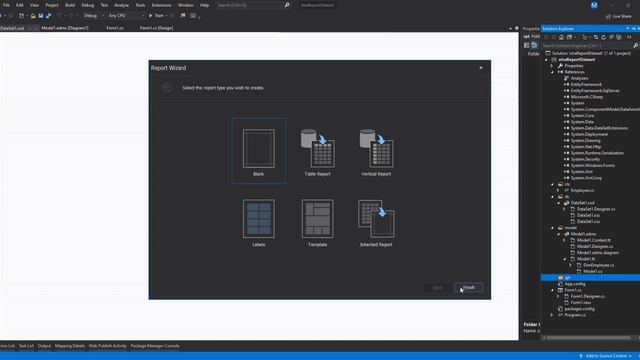The image size is (640, 360).
Task: Open the Build menu
Action: coord(70,5)
